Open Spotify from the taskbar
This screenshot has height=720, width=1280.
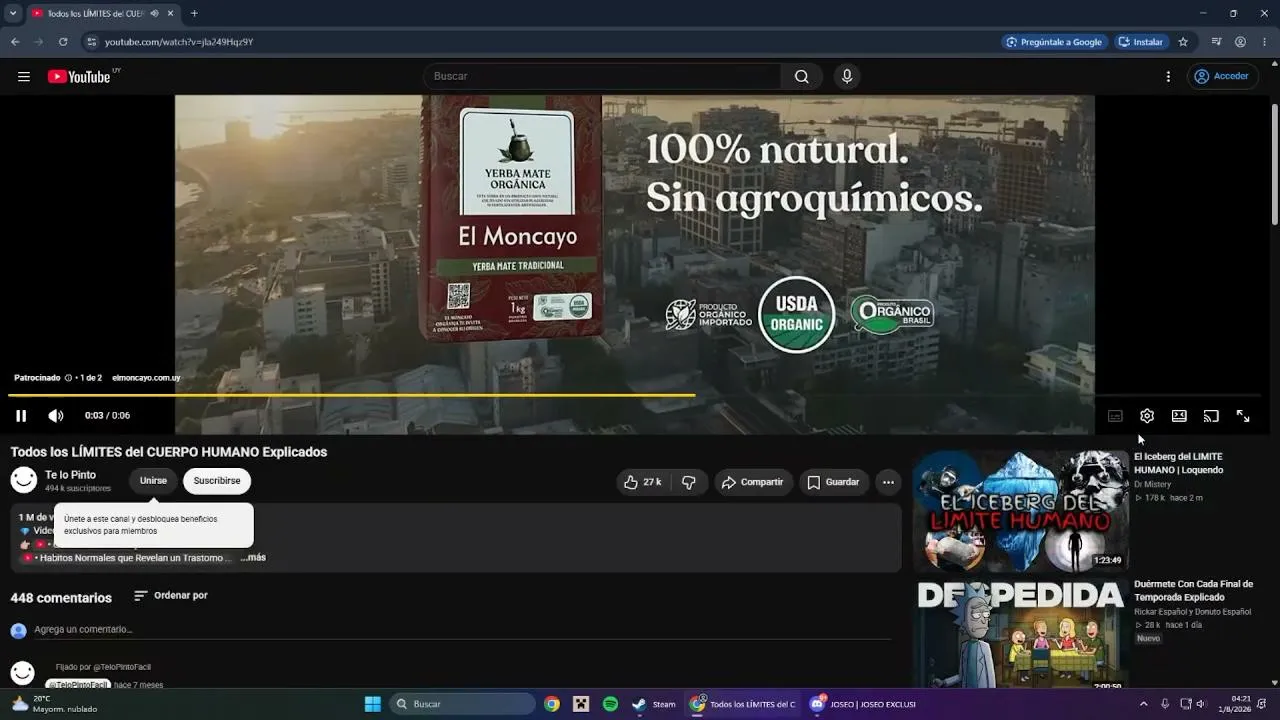pyautogui.click(x=610, y=704)
